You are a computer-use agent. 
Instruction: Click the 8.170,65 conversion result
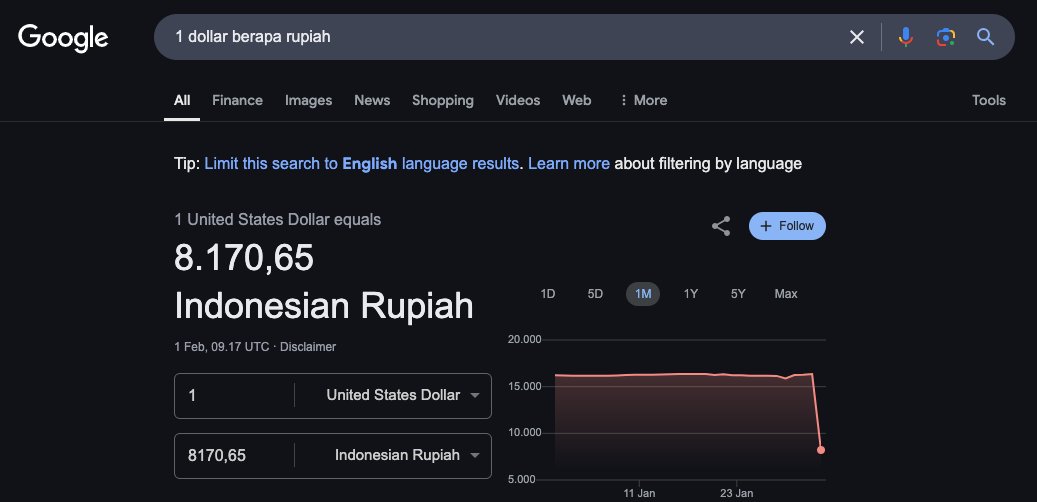243,257
